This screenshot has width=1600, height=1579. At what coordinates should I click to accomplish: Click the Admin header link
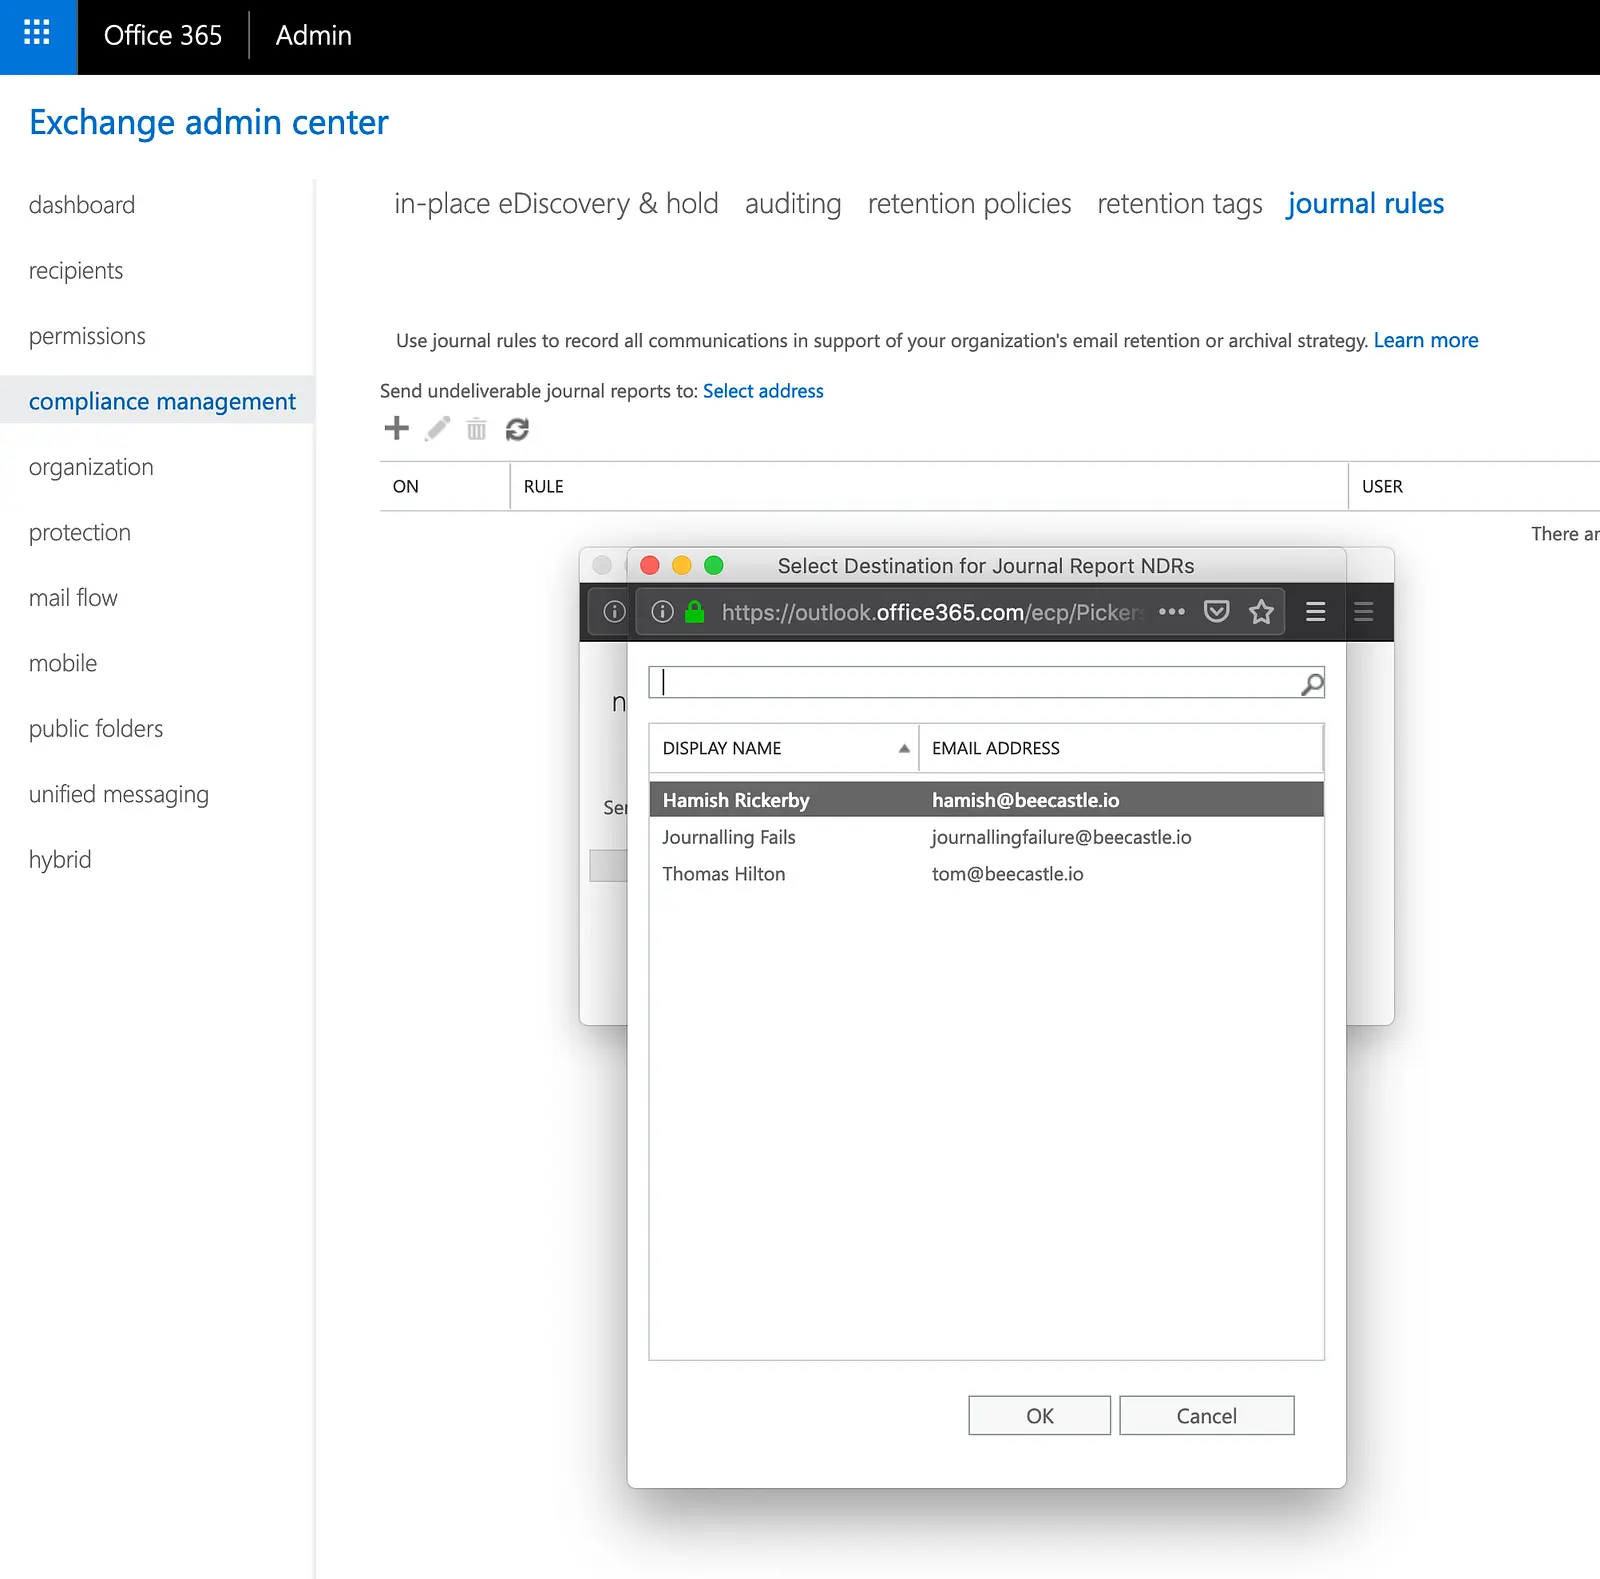click(314, 35)
